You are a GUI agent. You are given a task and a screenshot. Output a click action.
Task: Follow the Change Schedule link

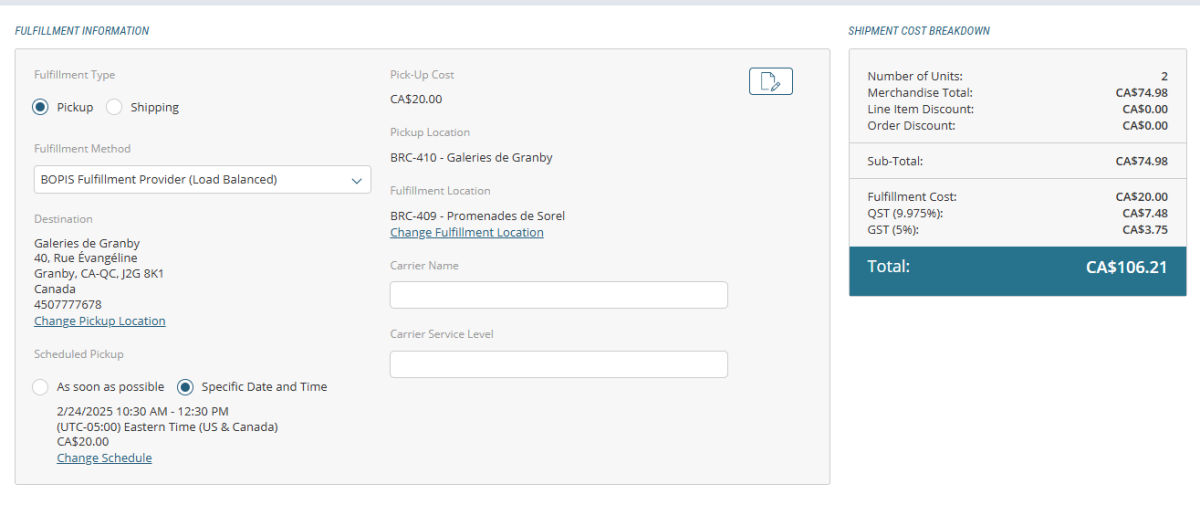coord(104,458)
